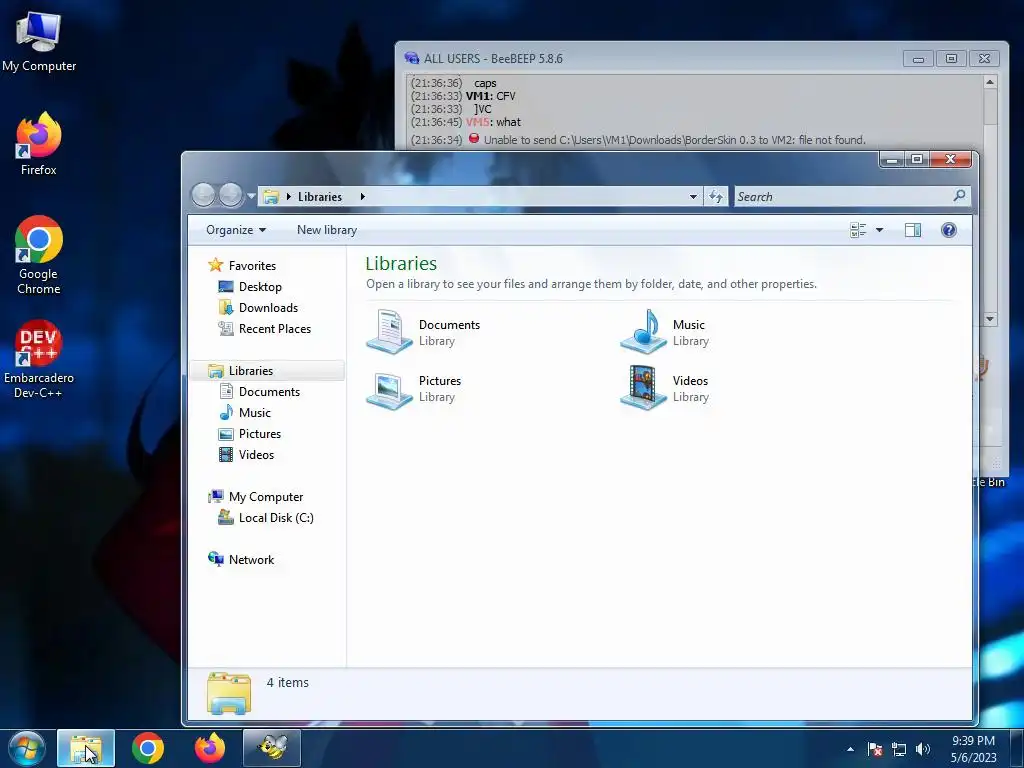Screen dimensions: 1024x768
Task: Click the 'Open a library to see your files' description
Action: coord(591,284)
